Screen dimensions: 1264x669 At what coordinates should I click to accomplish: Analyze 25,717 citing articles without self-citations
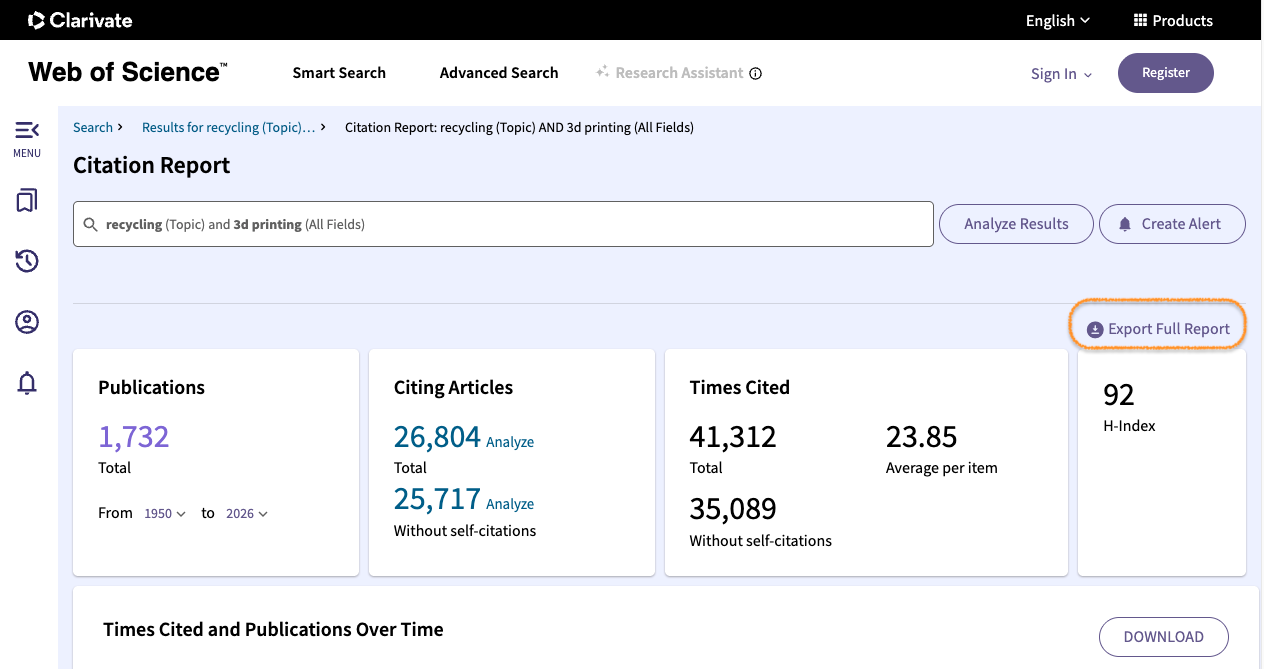click(510, 504)
